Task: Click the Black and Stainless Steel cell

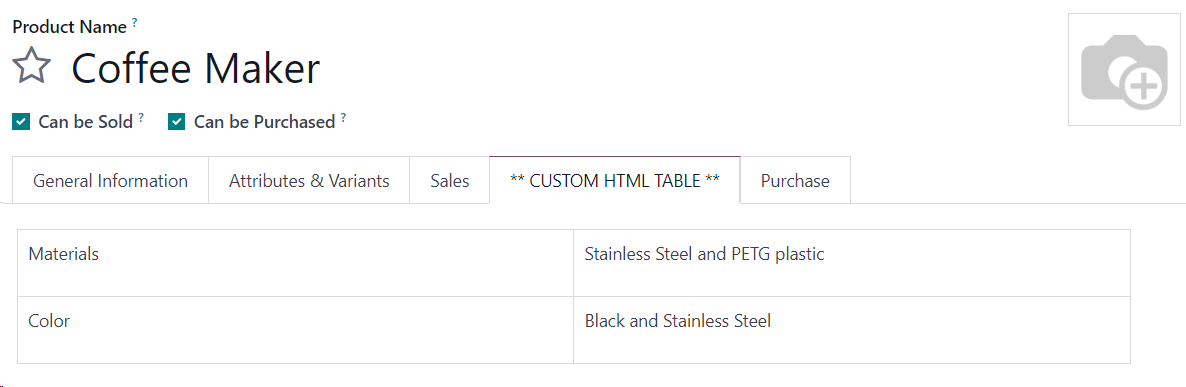Action: pos(852,330)
